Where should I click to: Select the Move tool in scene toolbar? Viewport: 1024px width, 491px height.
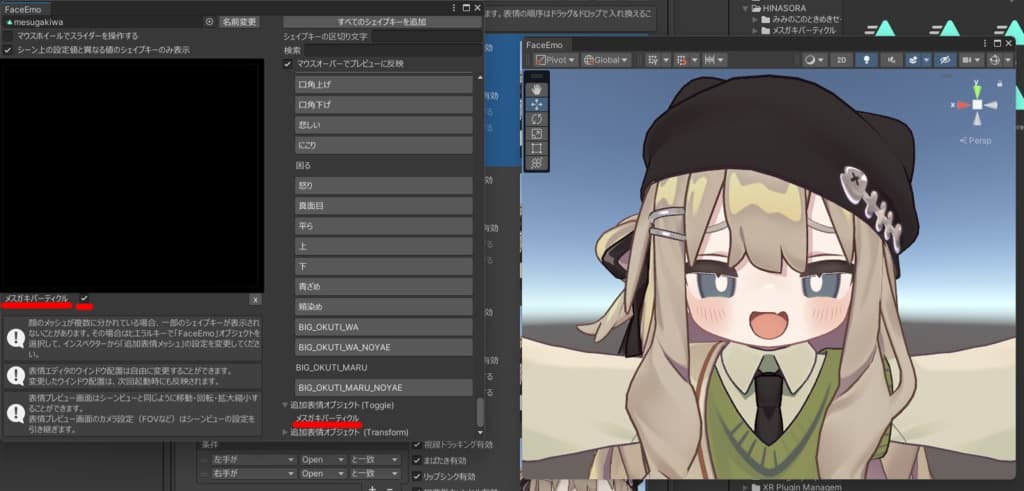(x=537, y=104)
